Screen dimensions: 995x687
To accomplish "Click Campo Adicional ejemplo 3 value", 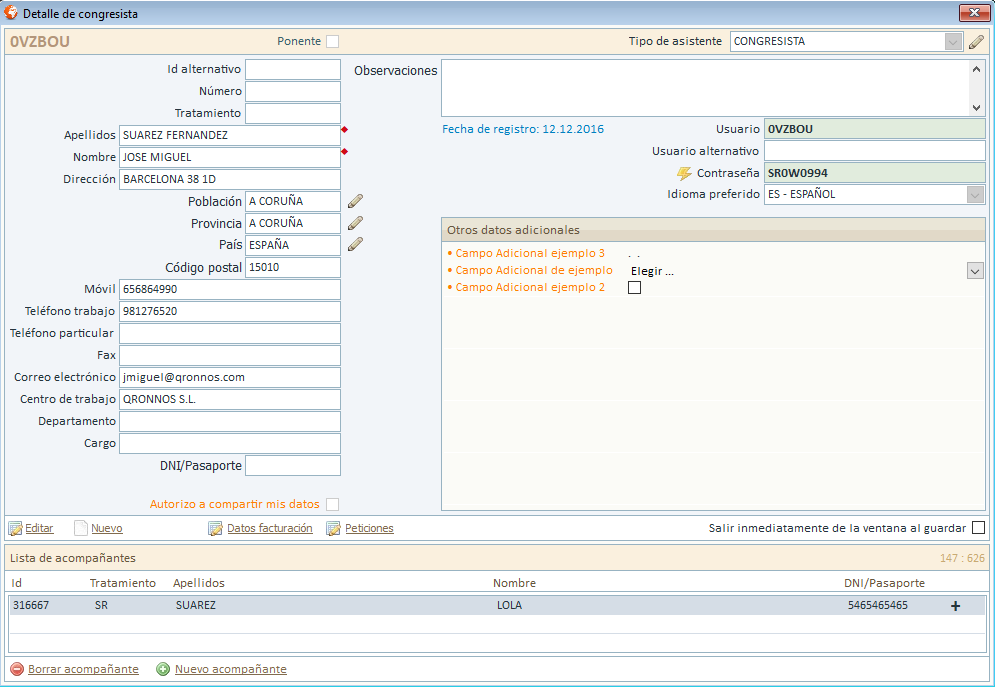I will 634,254.
